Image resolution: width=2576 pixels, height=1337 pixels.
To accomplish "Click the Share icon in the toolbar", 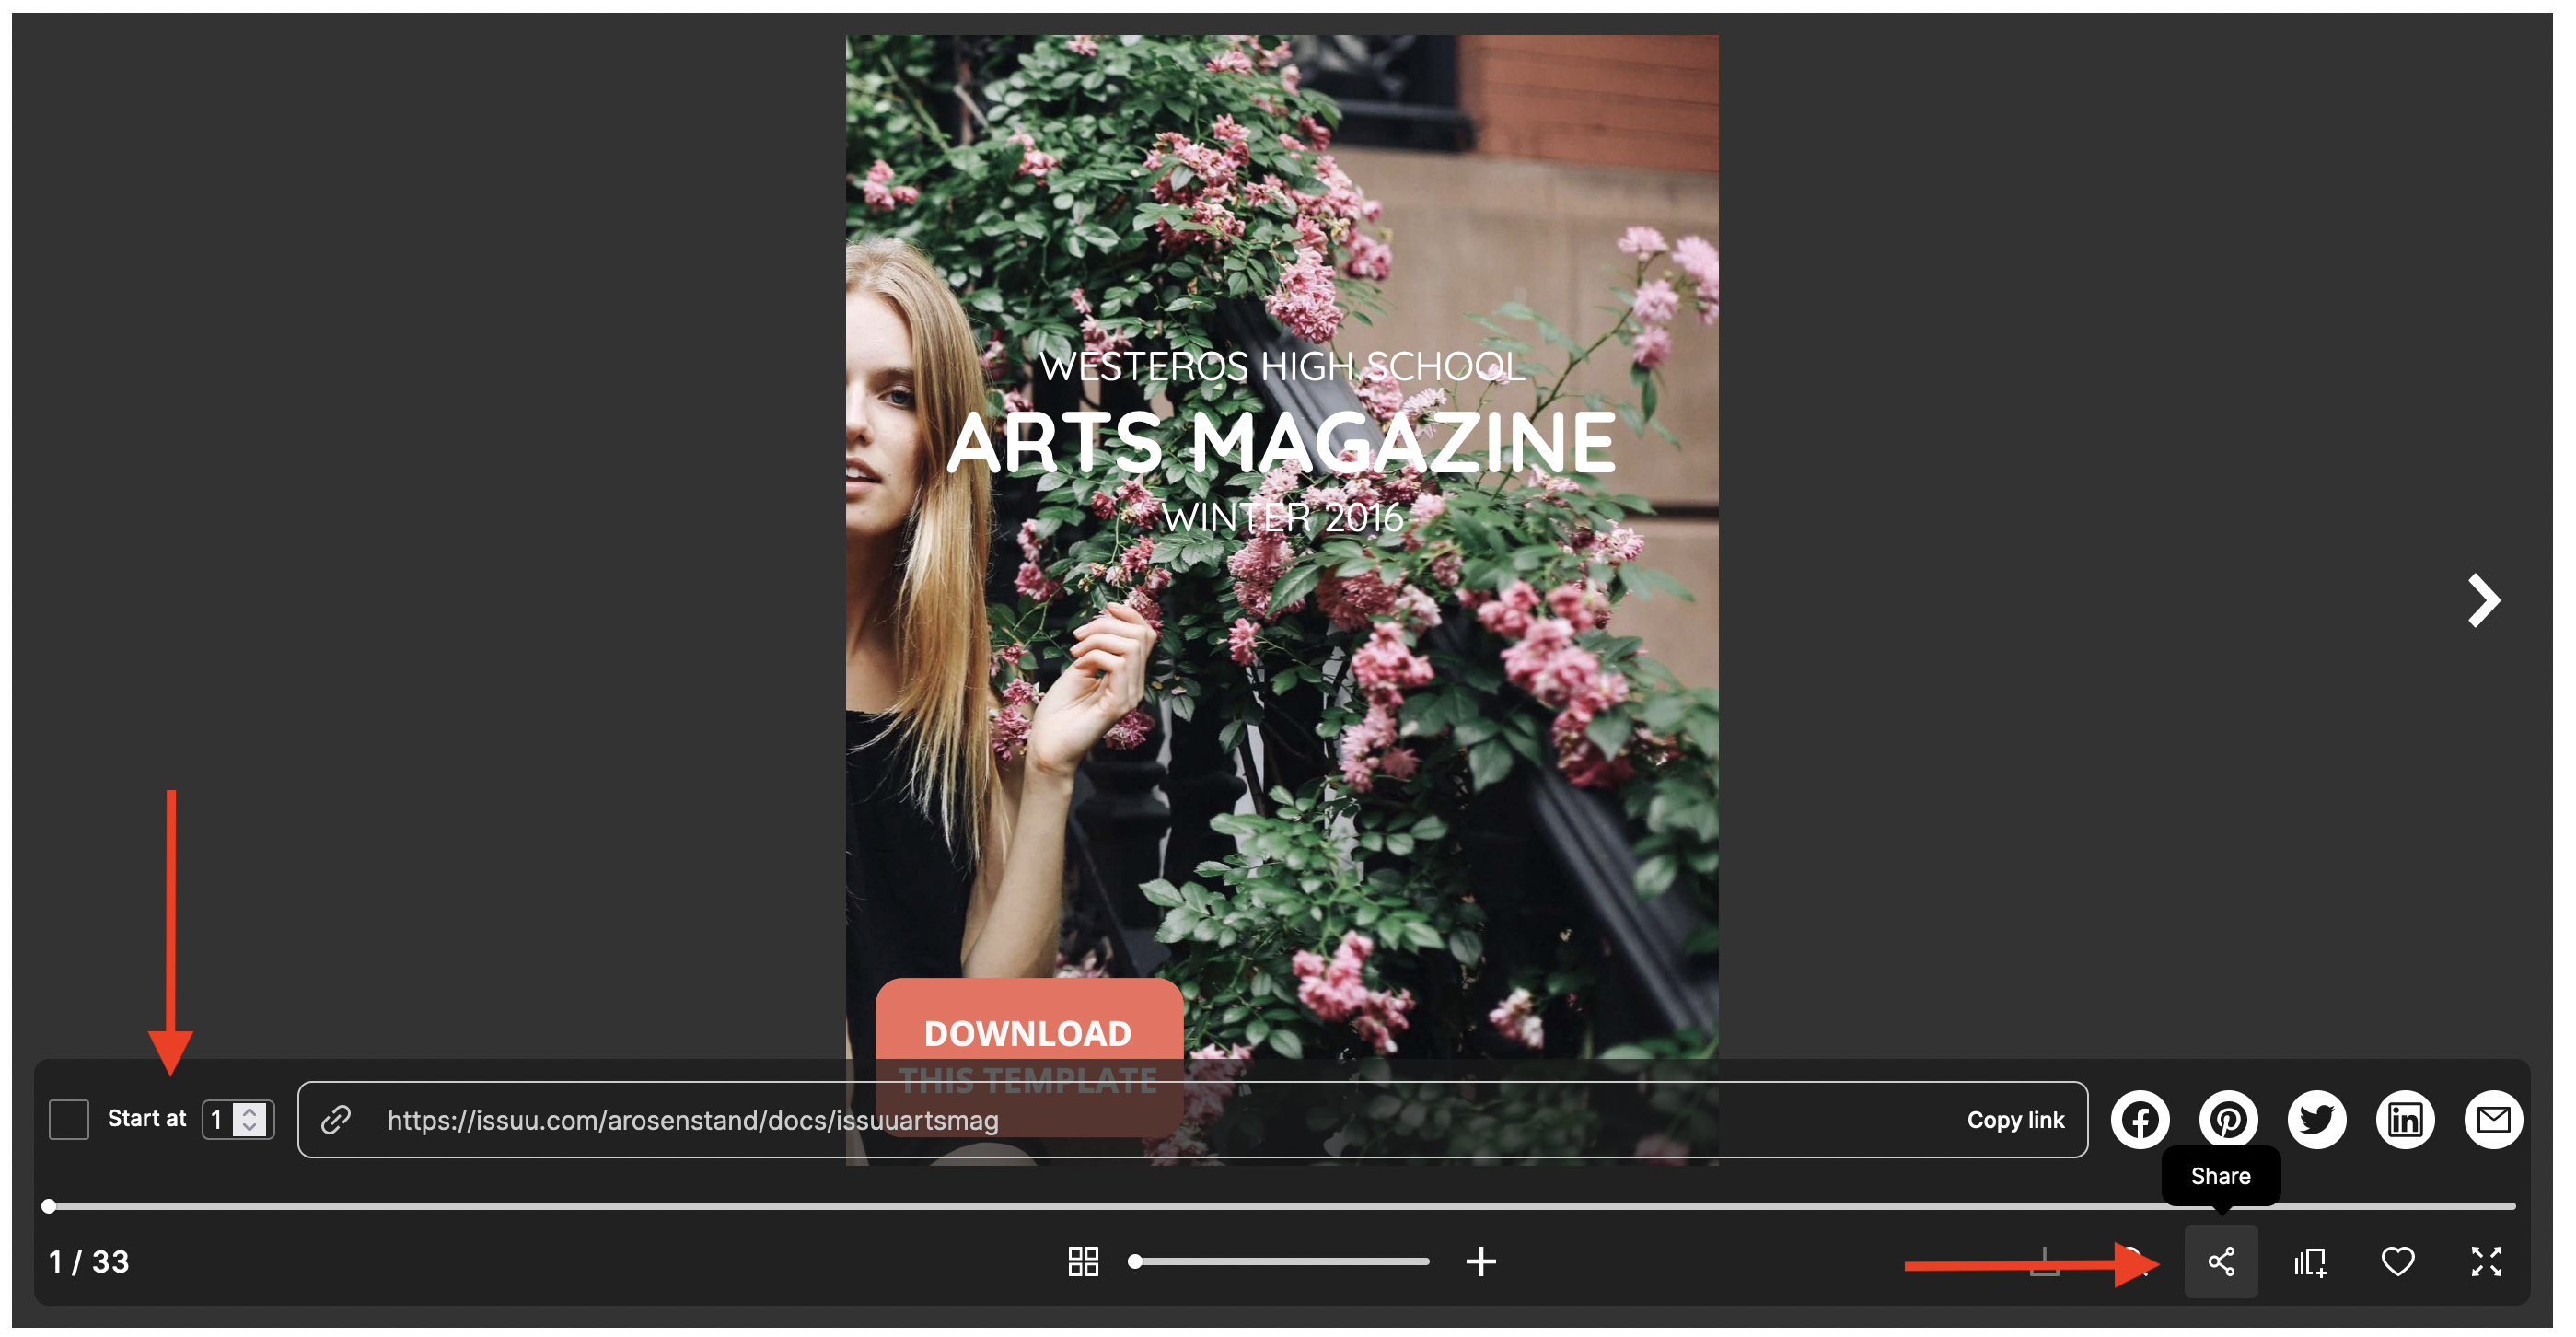I will click(2221, 1261).
